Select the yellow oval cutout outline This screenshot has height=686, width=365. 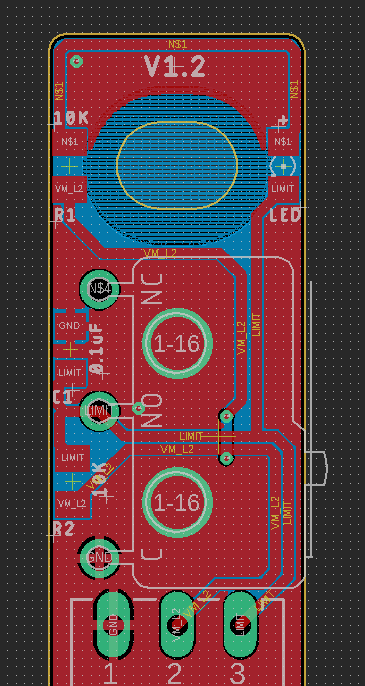click(177, 165)
